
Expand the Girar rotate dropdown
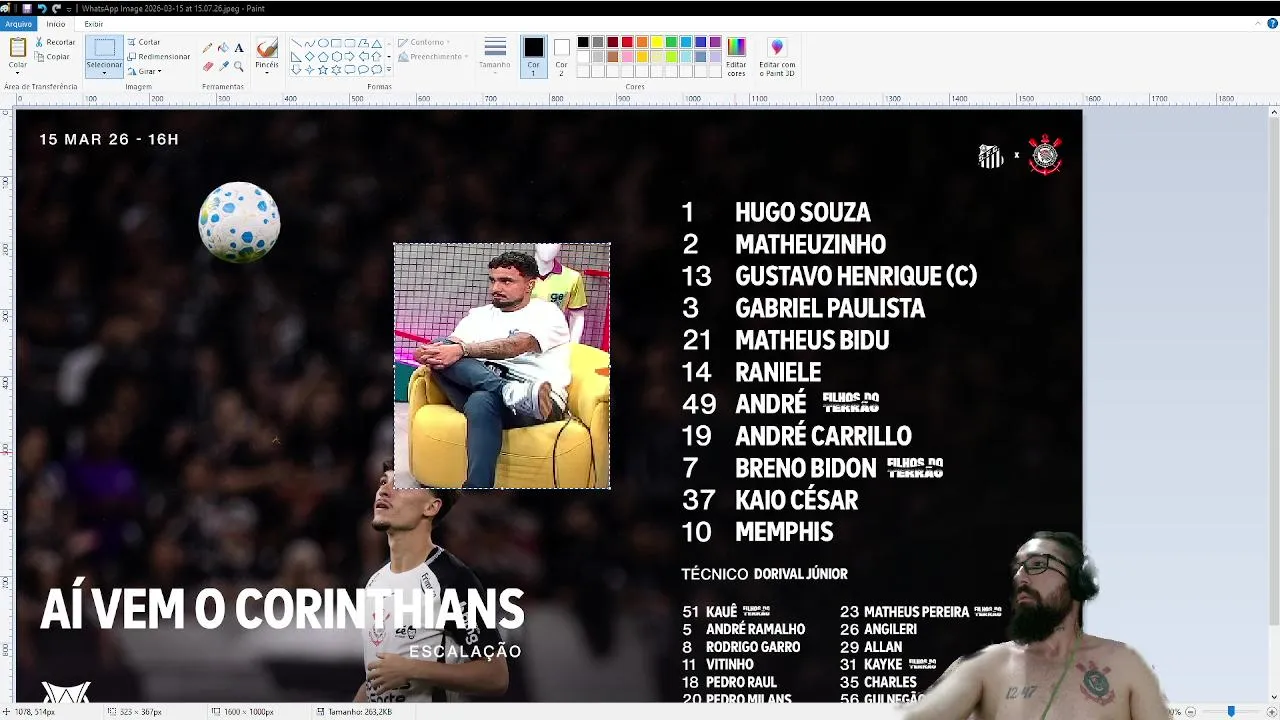click(144, 71)
